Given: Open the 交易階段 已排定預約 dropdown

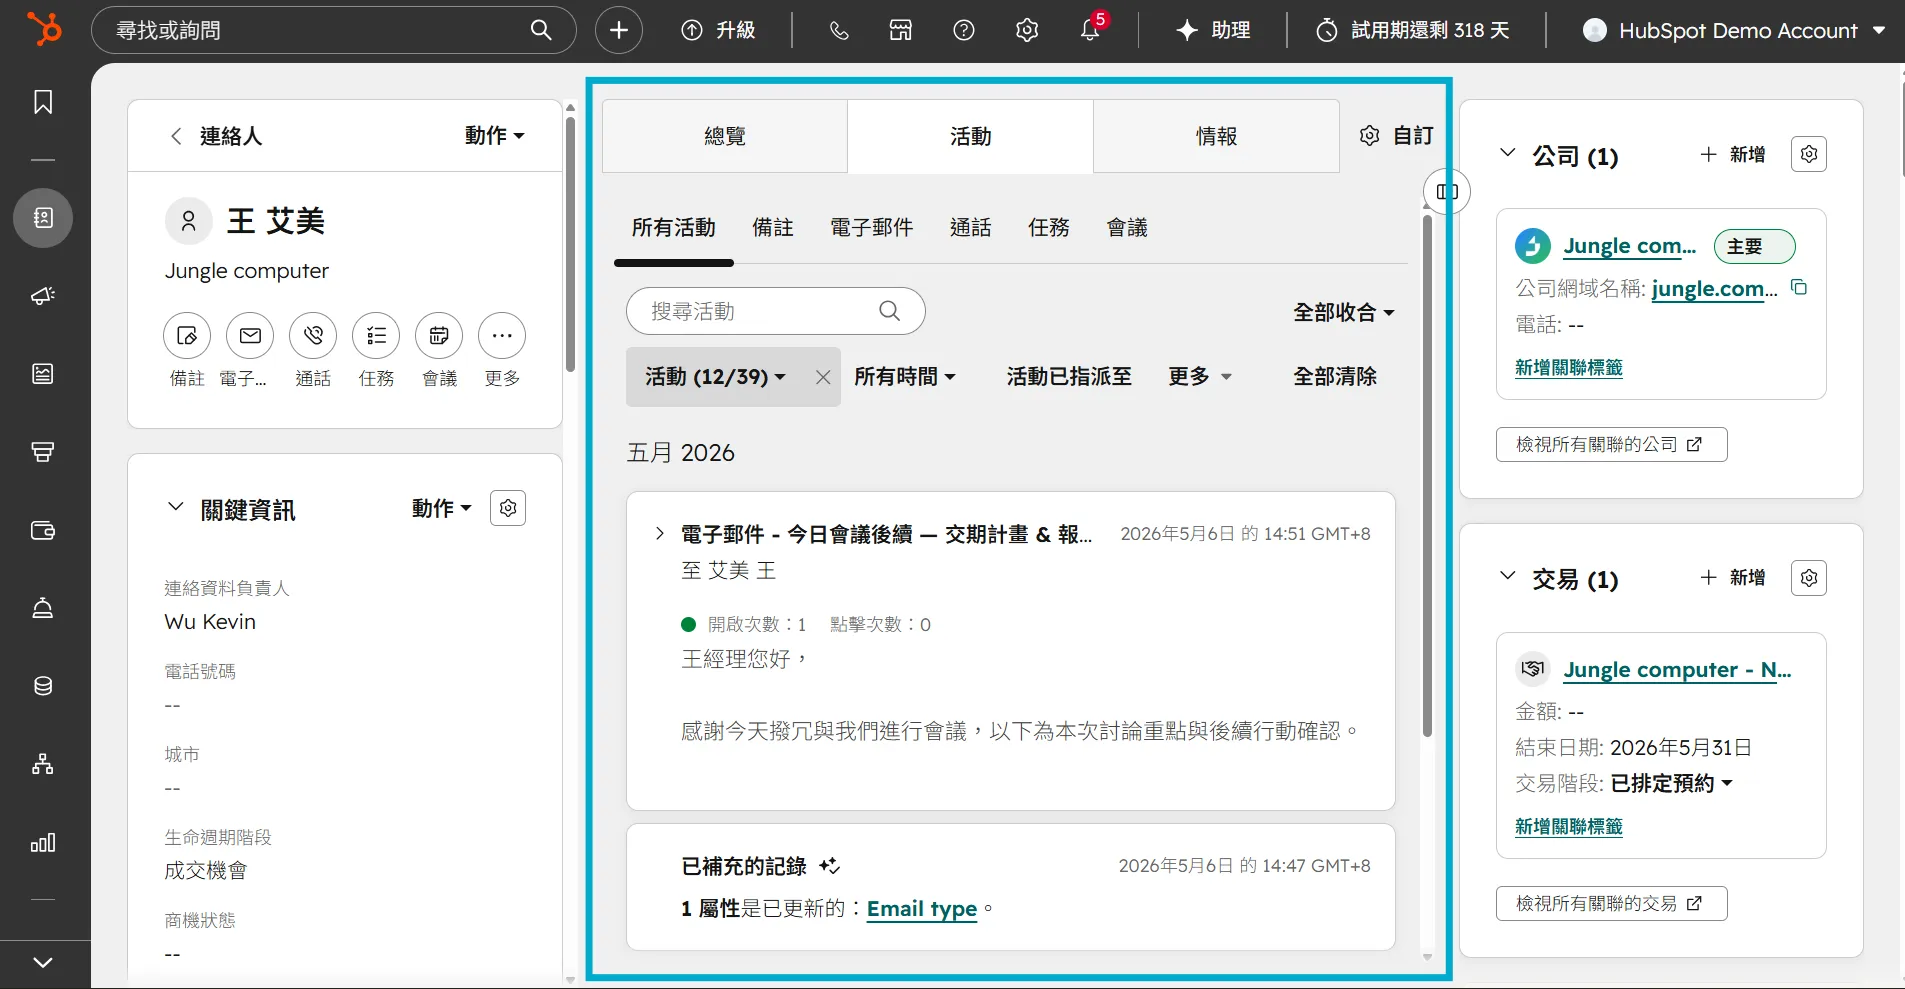Looking at the screenshot, I should point(1672,783).
